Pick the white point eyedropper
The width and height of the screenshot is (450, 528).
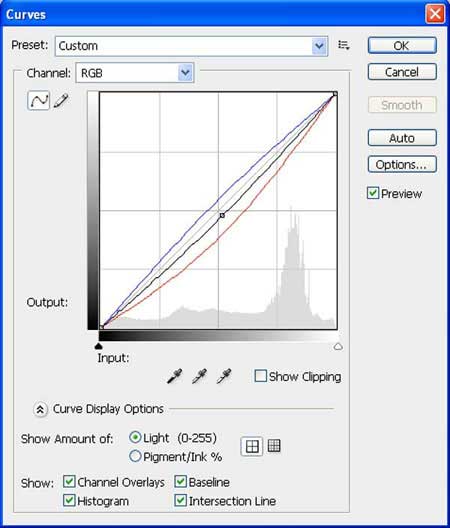224,376
